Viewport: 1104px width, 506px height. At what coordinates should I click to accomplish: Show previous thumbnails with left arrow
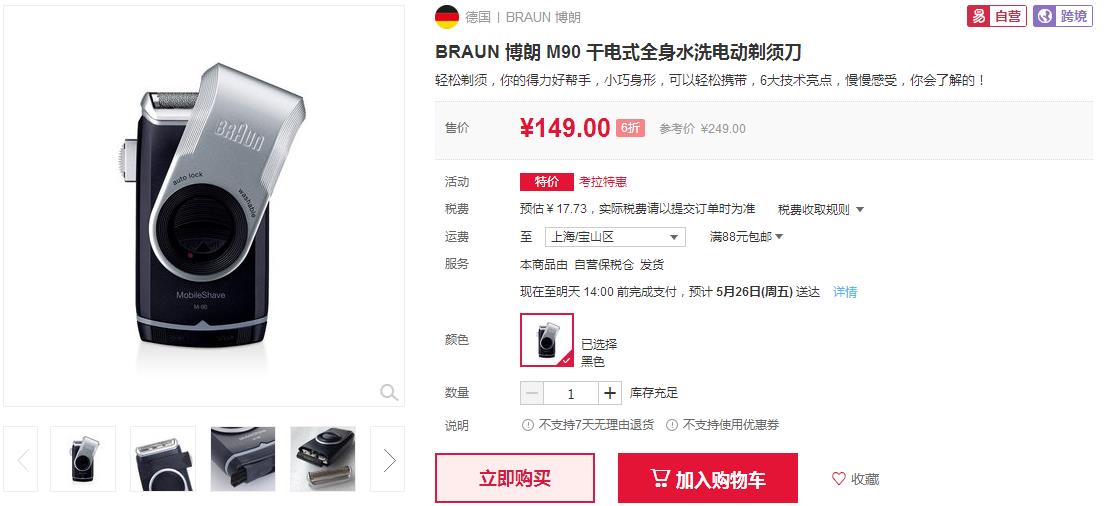20,459
